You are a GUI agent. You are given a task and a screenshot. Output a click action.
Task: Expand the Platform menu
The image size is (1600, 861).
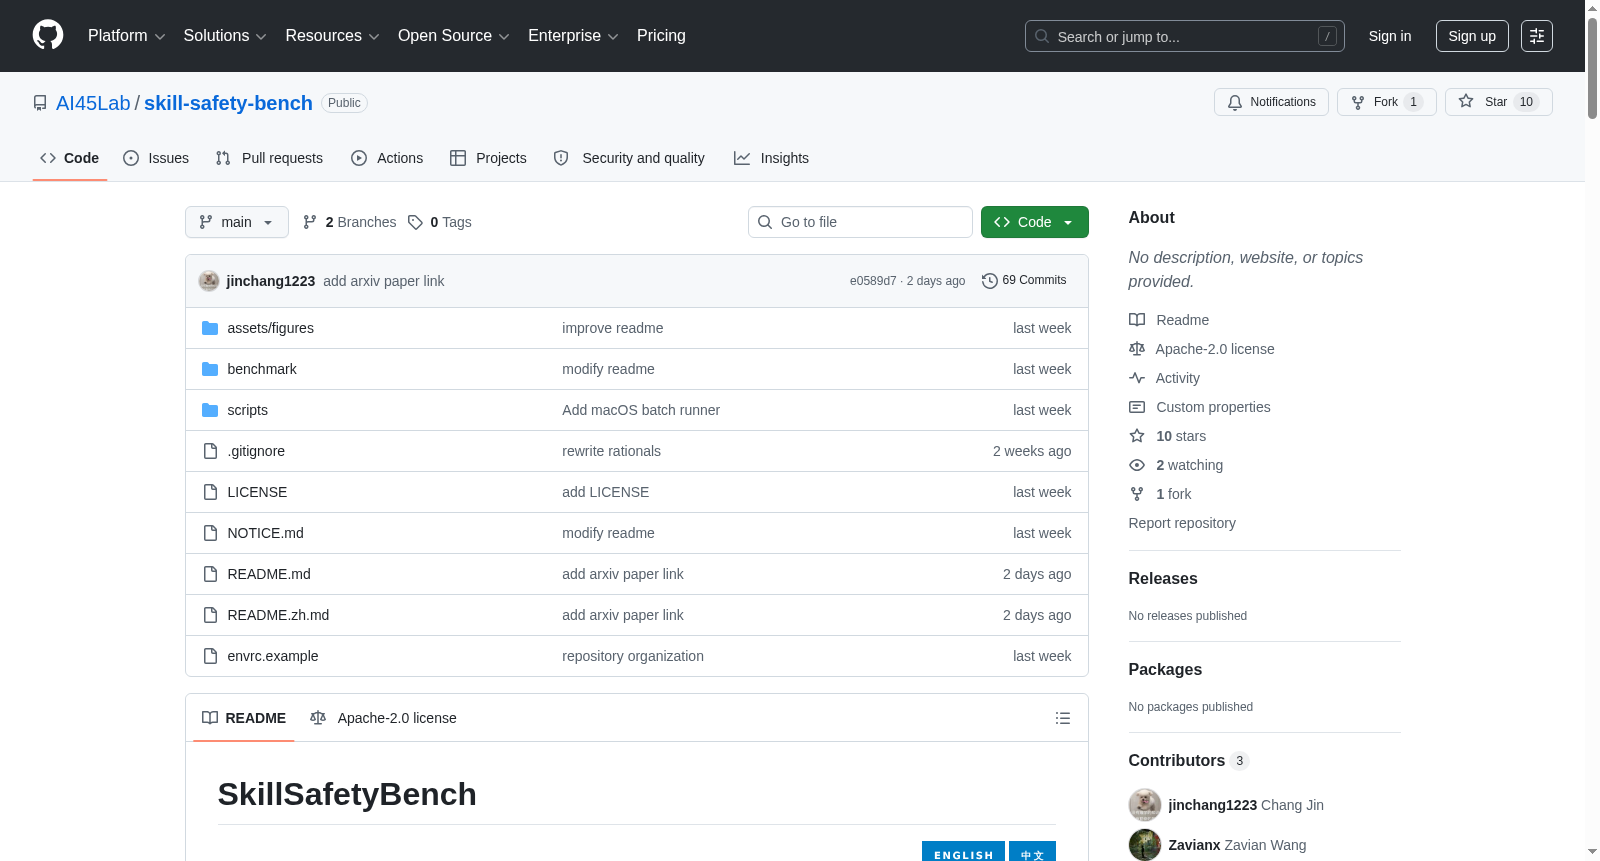click(126, 36)
